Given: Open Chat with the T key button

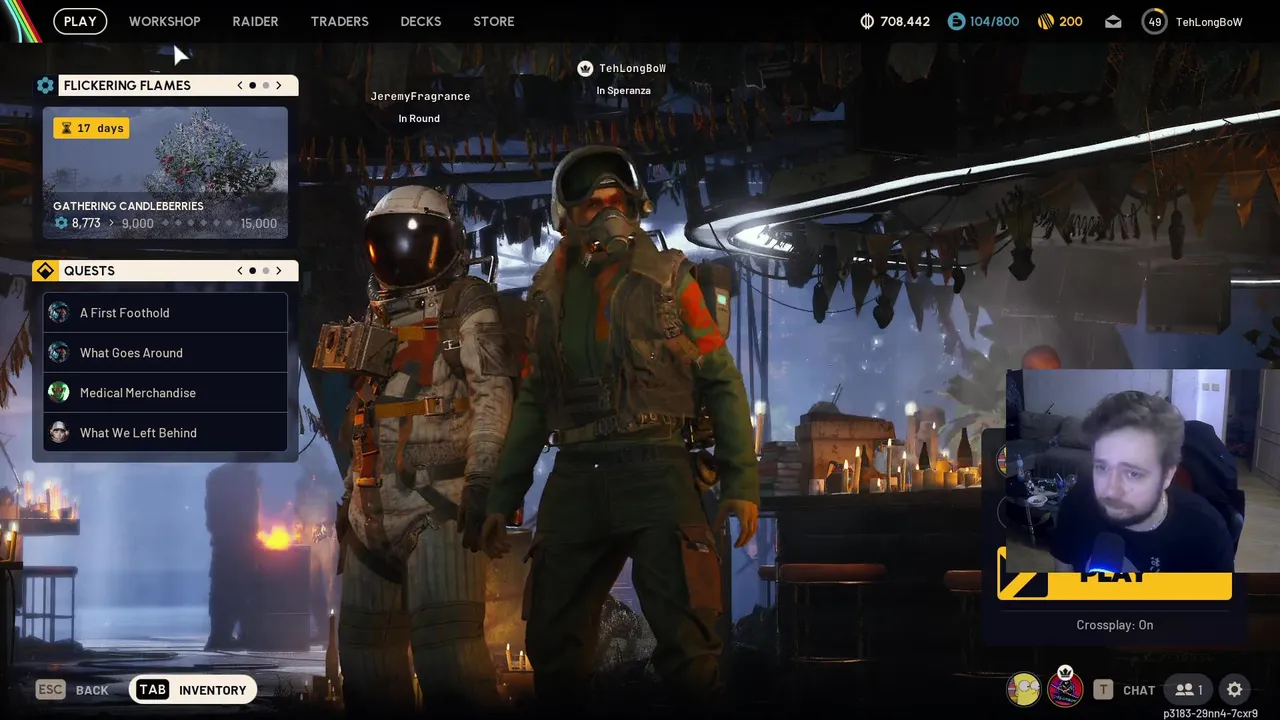Looking at the screenshot, I should [x=1125, y=690].
